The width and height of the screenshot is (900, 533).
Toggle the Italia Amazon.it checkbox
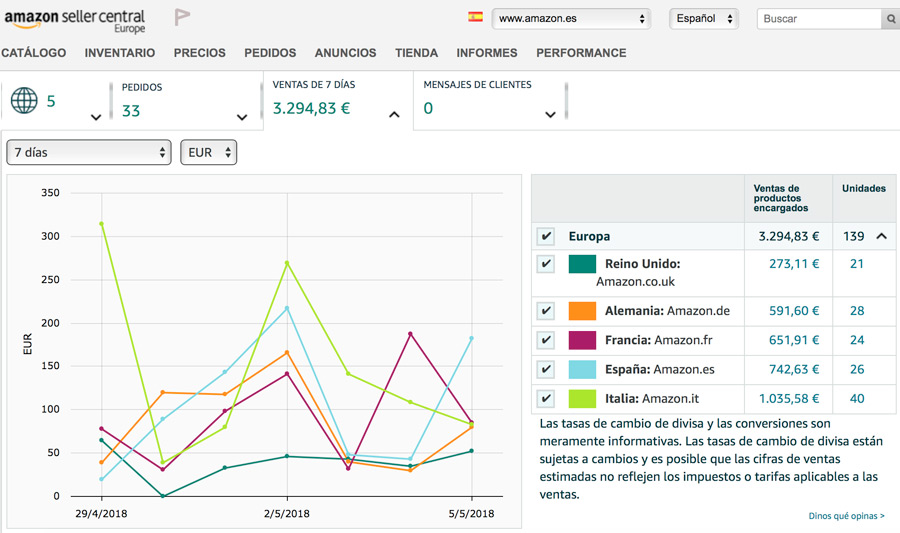546,398
